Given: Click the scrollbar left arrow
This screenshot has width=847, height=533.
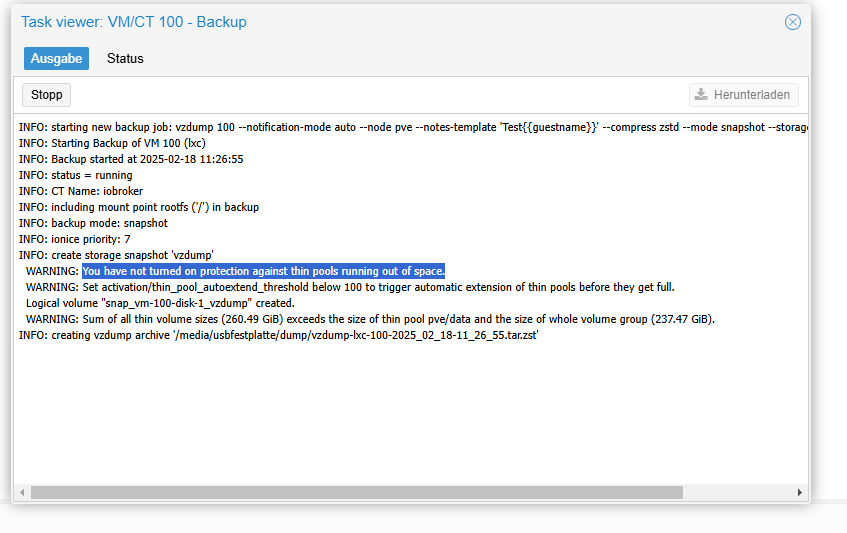Looking at the screenshot, I should [22, 492].
